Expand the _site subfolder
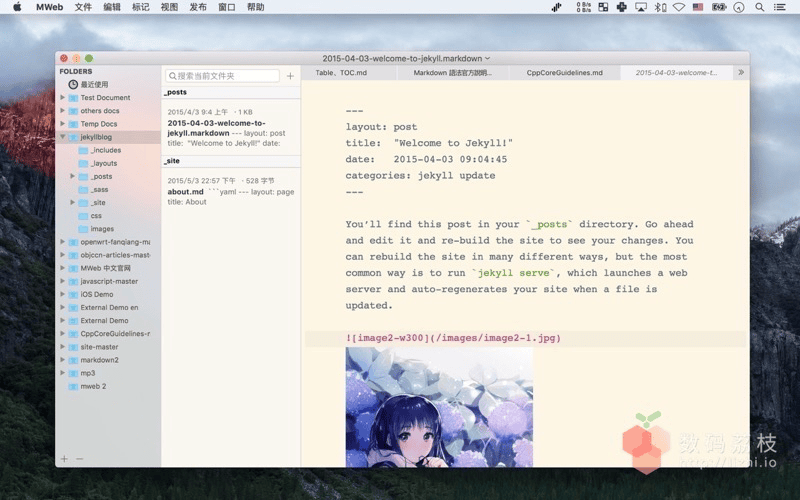Screen dimensions: 800x500 click(72, 202)
